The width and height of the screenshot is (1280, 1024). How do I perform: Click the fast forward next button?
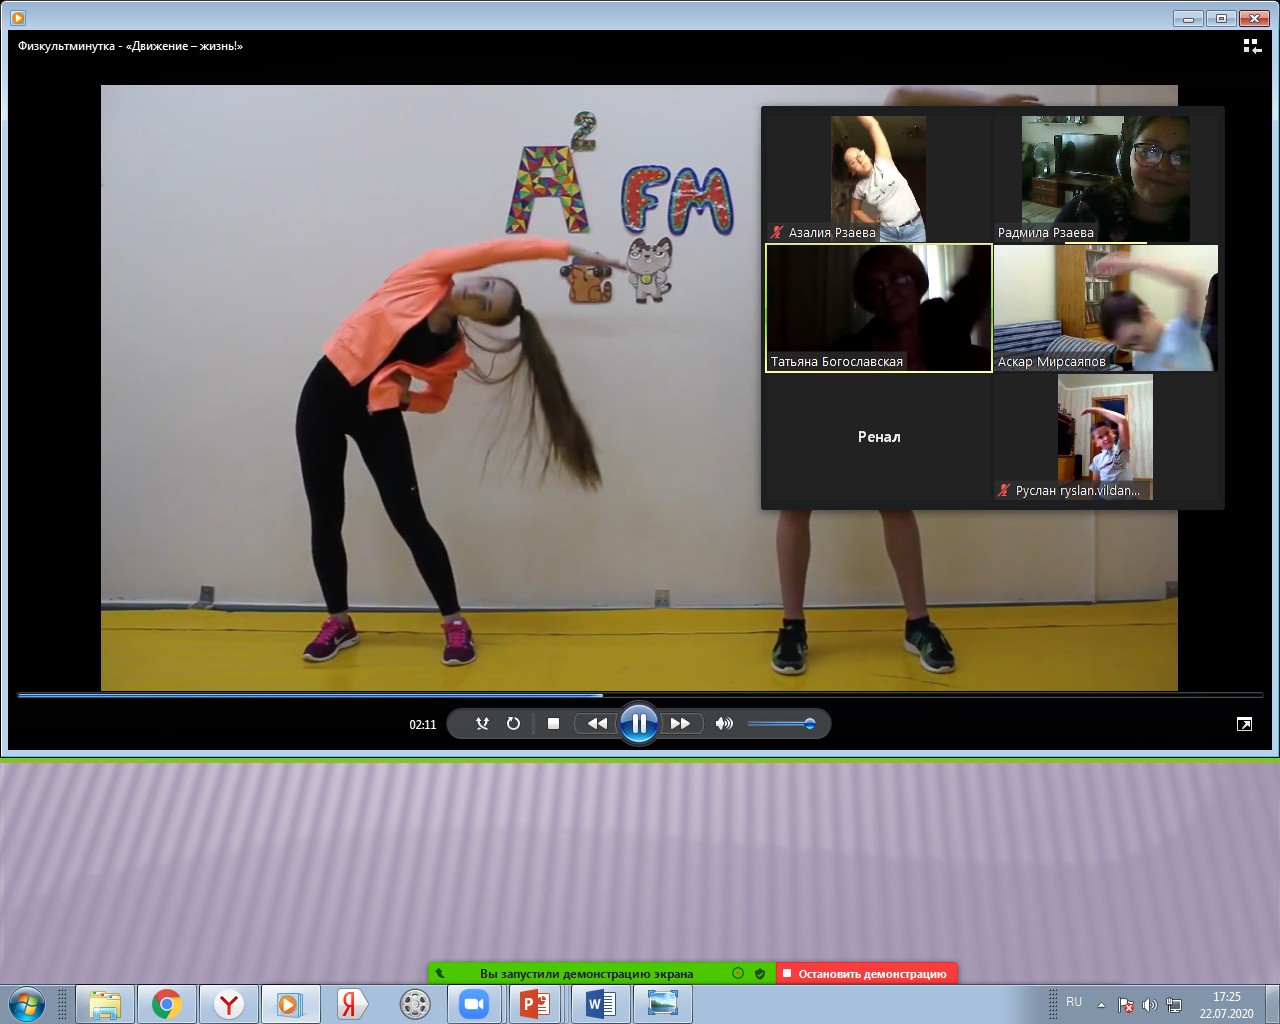point(680,723)
